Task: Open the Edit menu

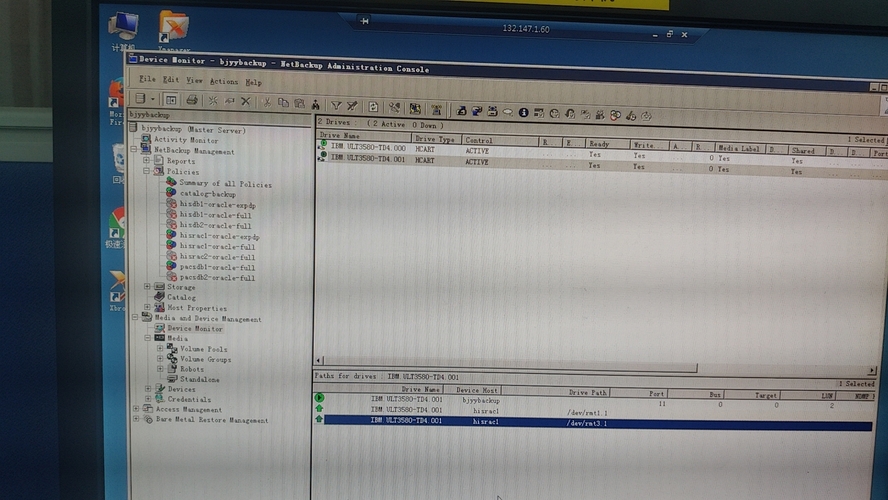Action: tap(170, 80)
